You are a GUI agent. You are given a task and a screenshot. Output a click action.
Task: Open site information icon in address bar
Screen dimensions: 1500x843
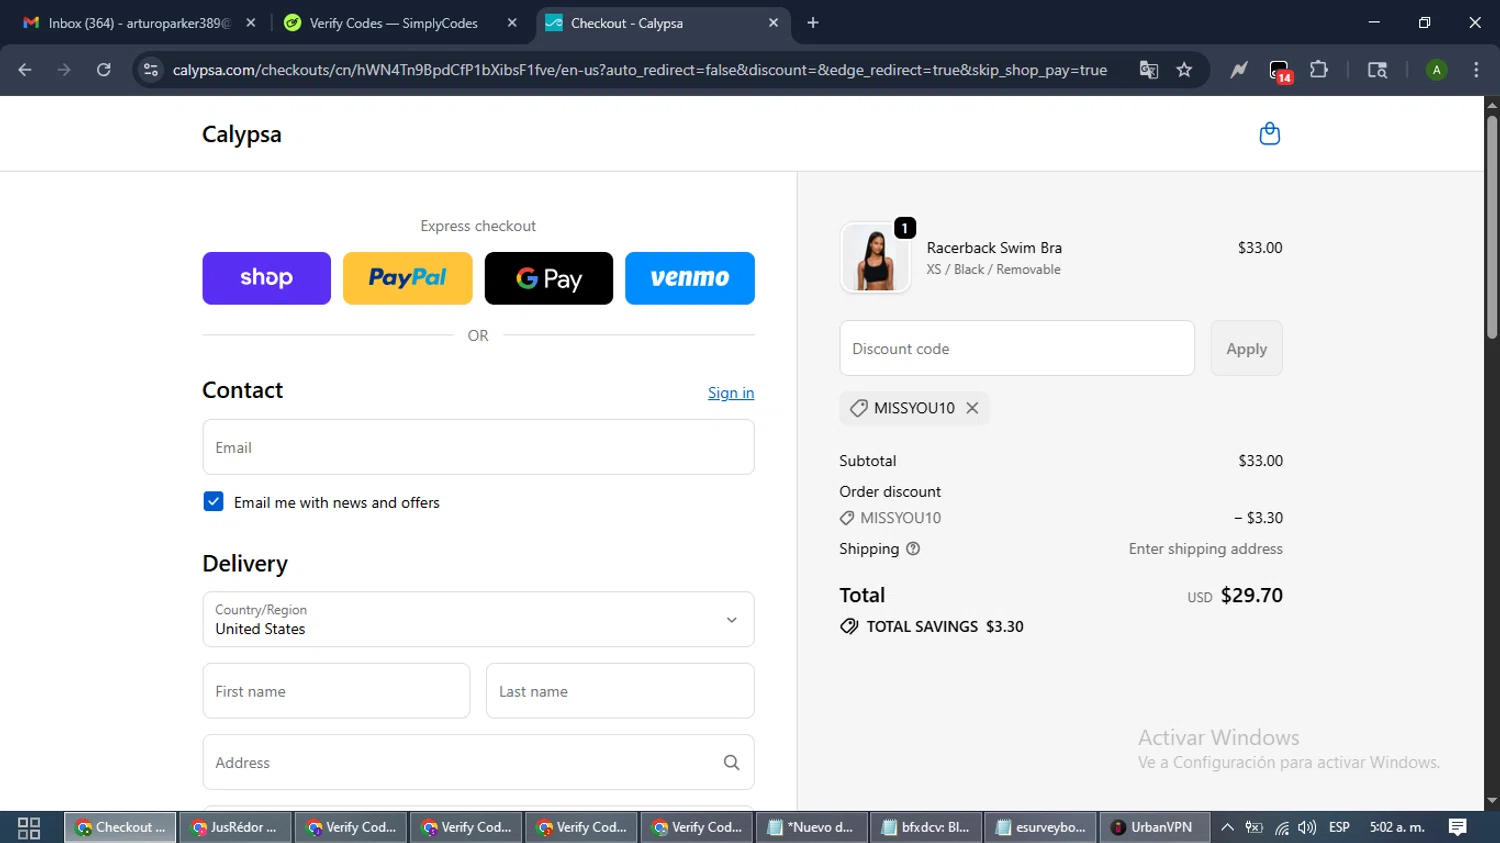[151, 70]
